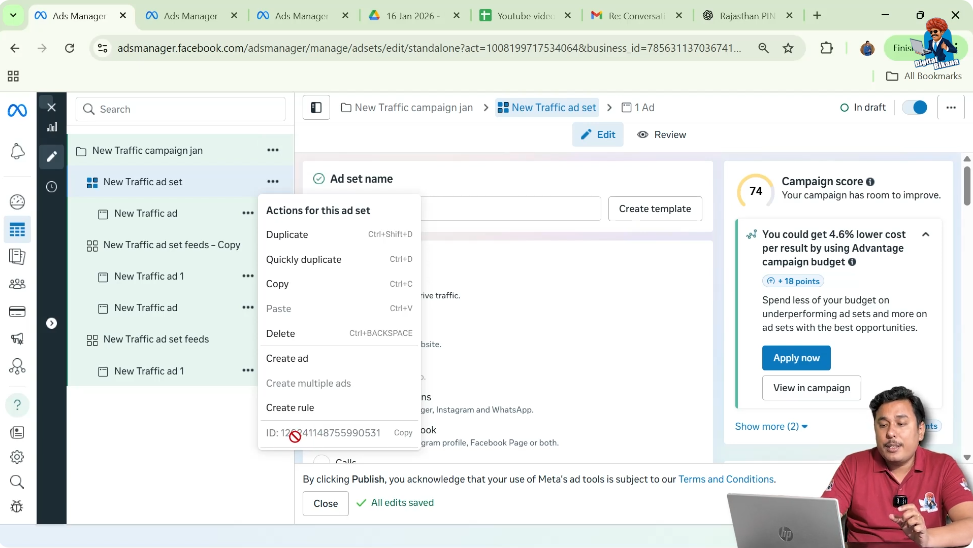Open the 1 Ad breadcrumb
973x548 pixels.
click(x=638, y=107)
